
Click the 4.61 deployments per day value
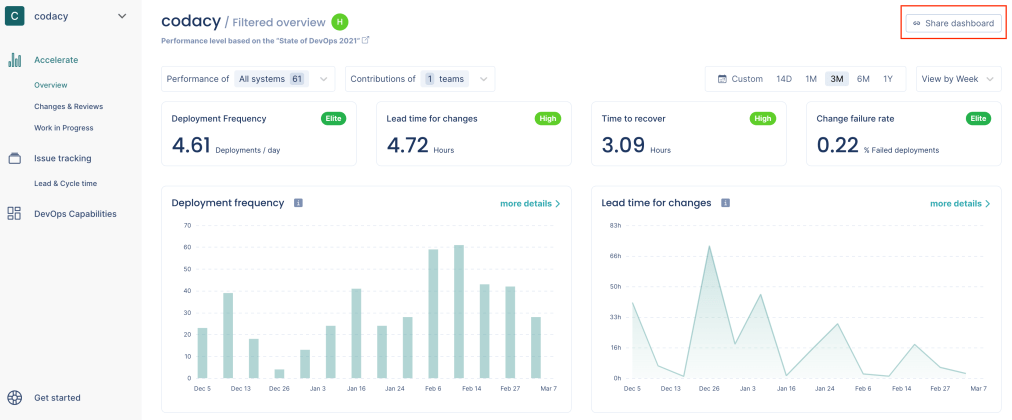tap(191, 145)
